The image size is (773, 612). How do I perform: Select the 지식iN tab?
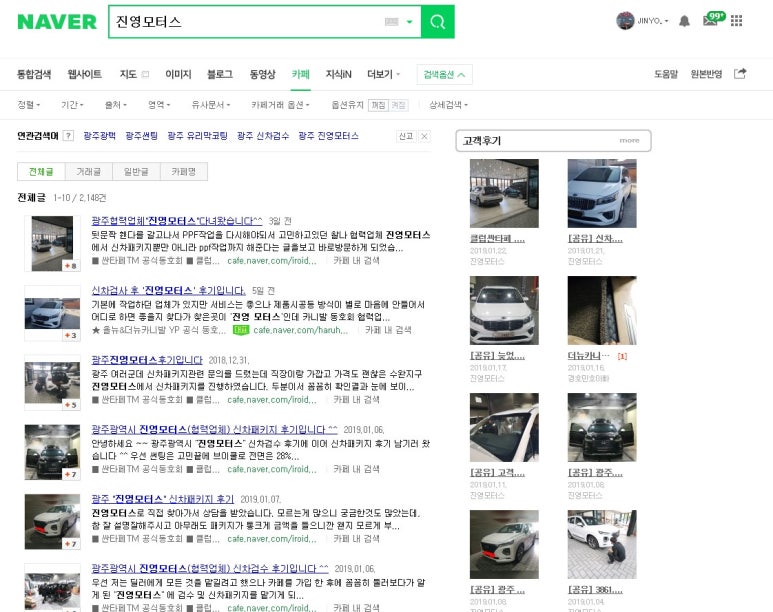(338, 74)
